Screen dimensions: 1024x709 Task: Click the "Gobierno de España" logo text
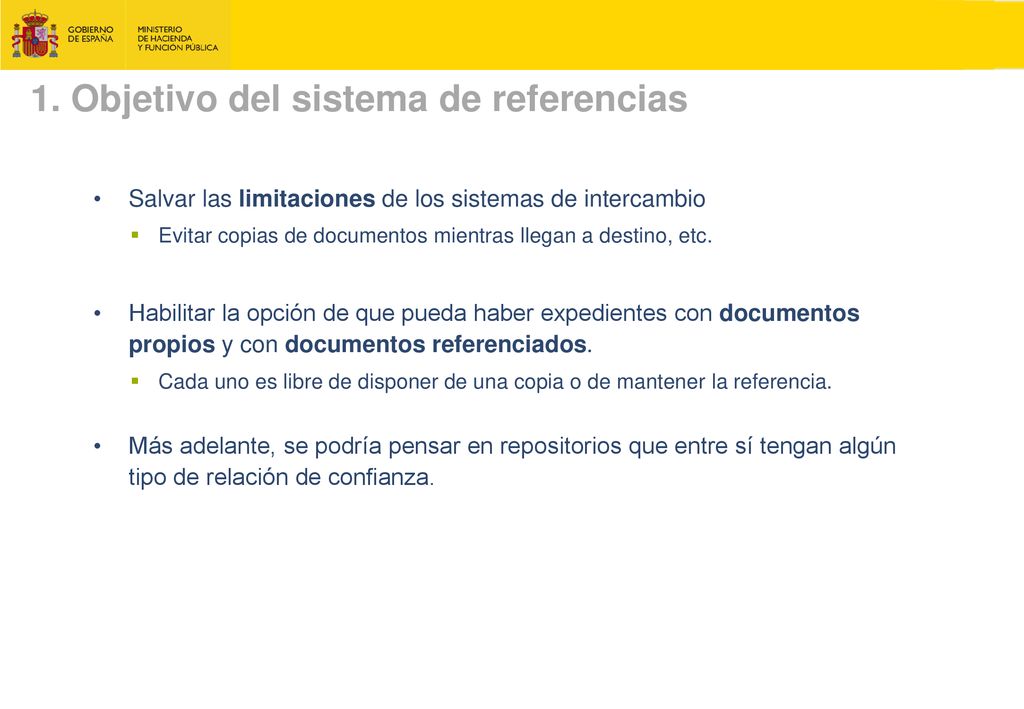click(90, 35)
